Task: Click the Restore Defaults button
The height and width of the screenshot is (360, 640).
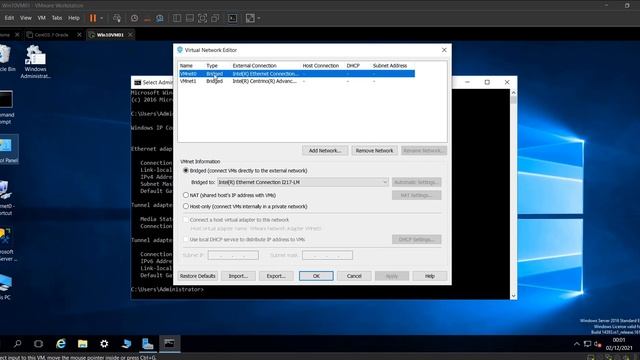Action: coord(198,276)
